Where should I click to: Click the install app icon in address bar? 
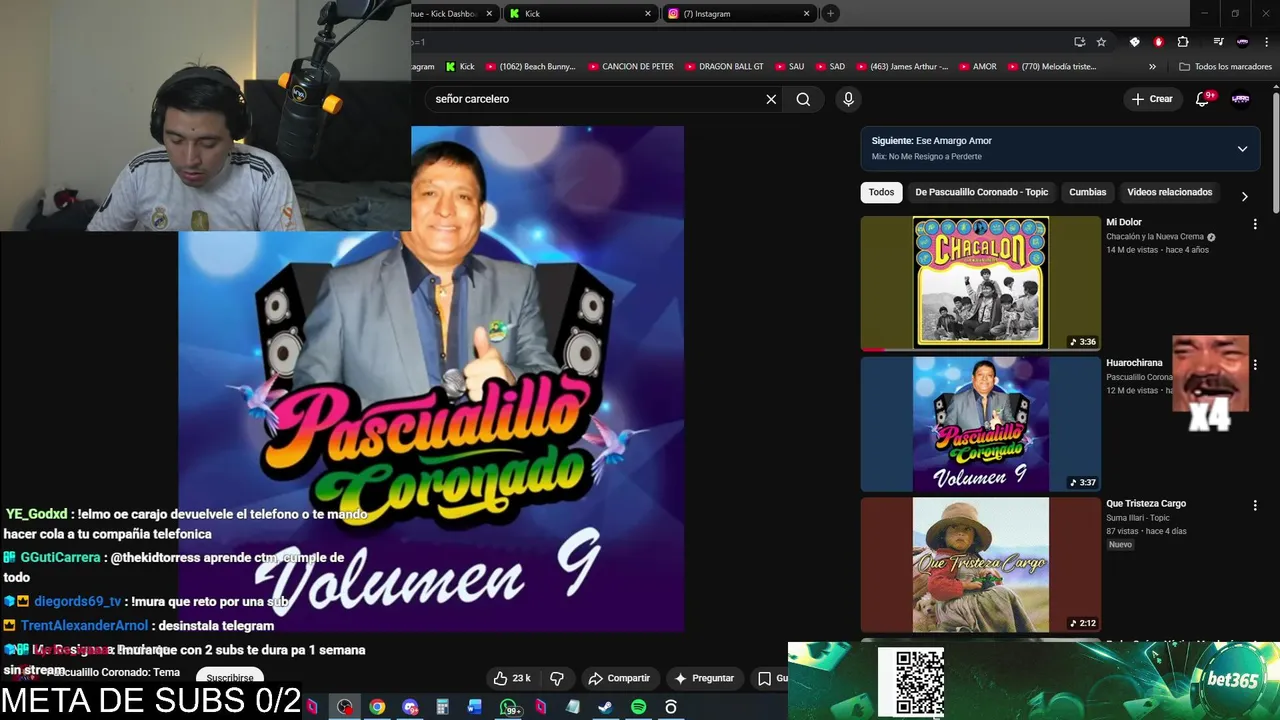pos(1079,42)
